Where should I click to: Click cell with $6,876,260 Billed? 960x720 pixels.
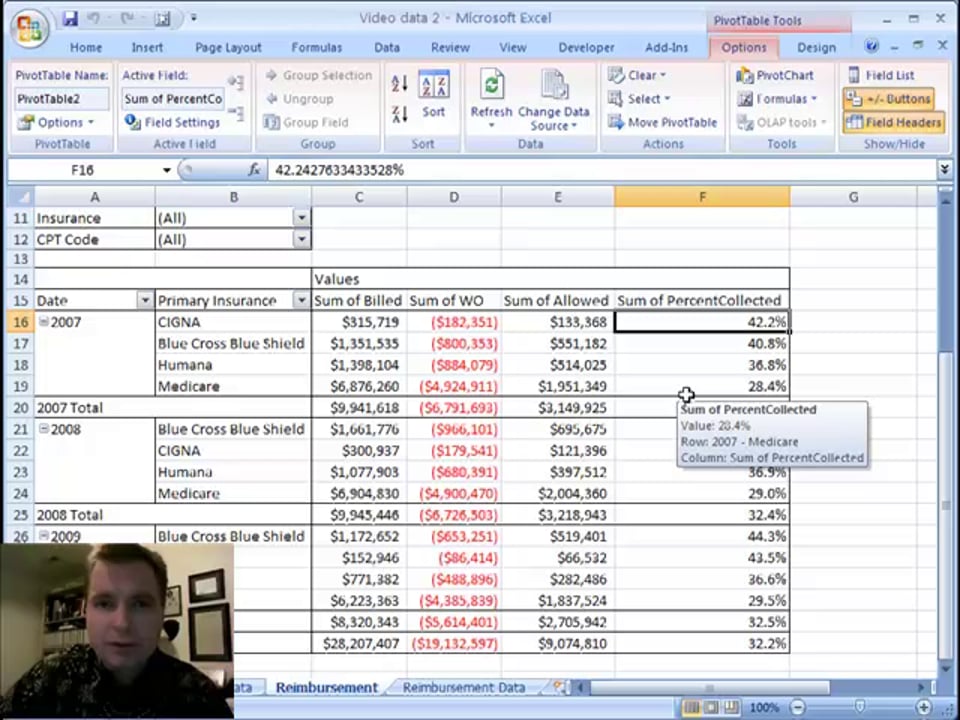pyautogui.click(x=359, y=386)
